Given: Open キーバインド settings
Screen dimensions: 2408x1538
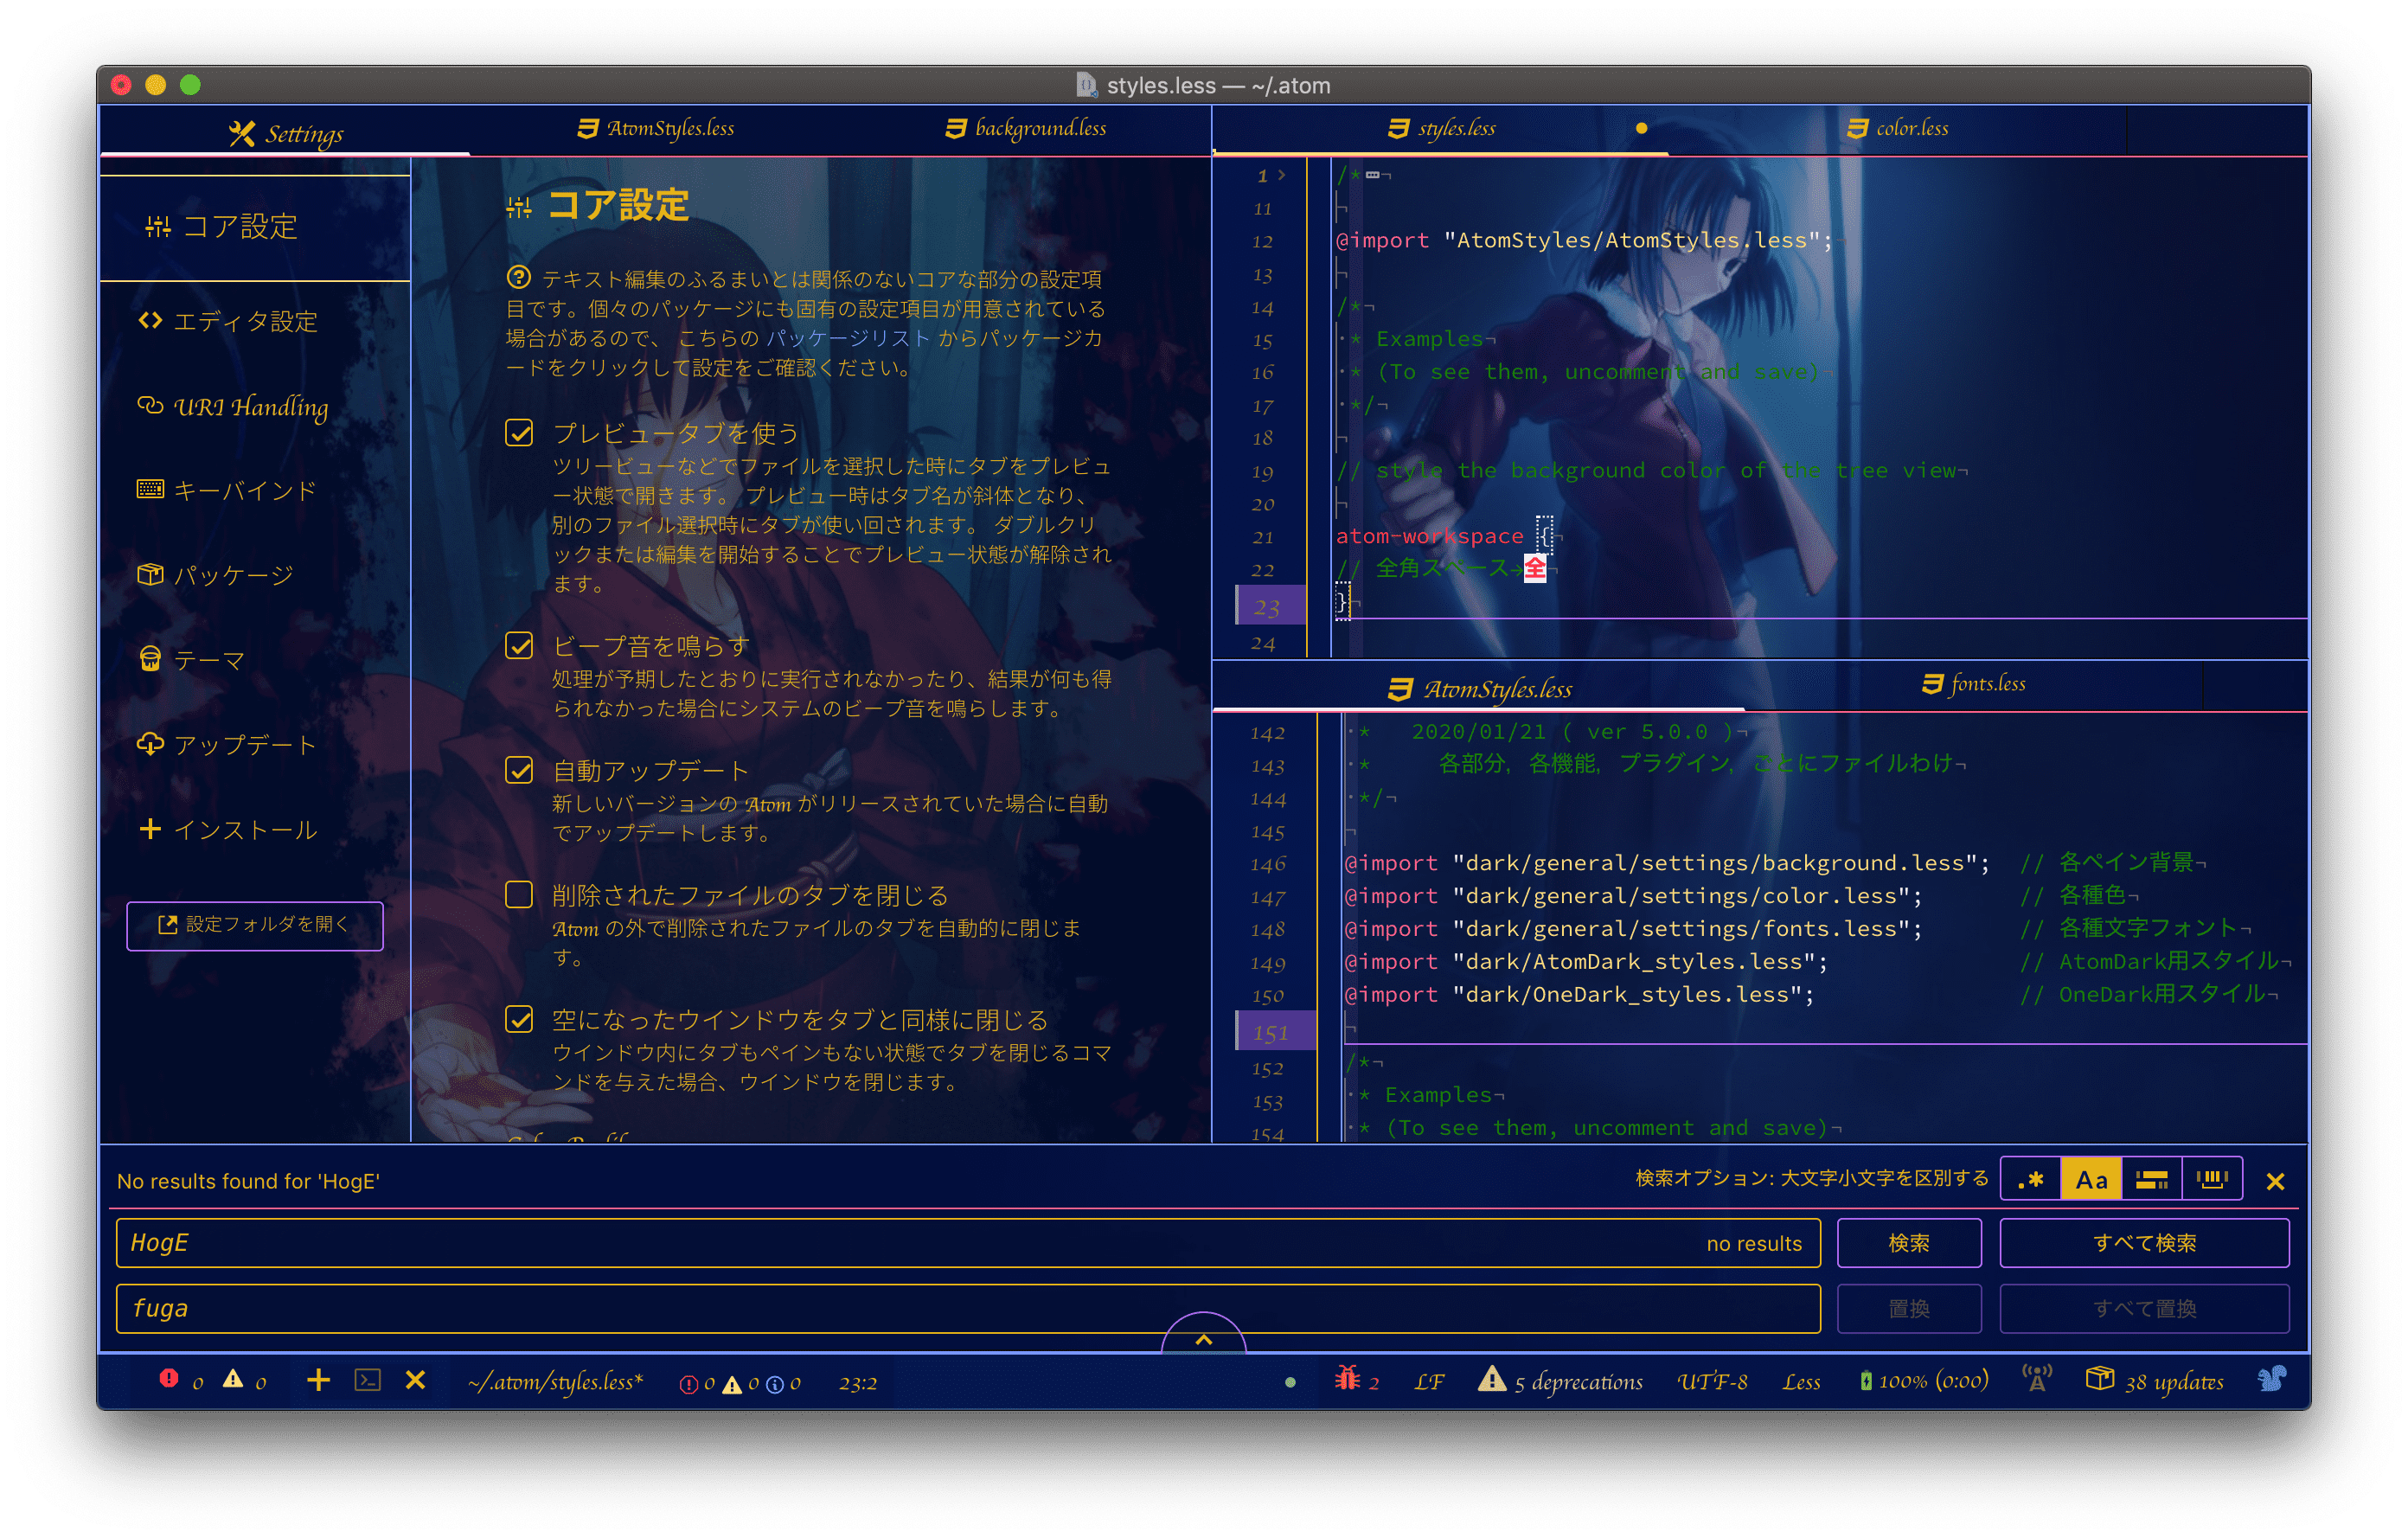Looking at the screenshot, I should pos(227,491).
